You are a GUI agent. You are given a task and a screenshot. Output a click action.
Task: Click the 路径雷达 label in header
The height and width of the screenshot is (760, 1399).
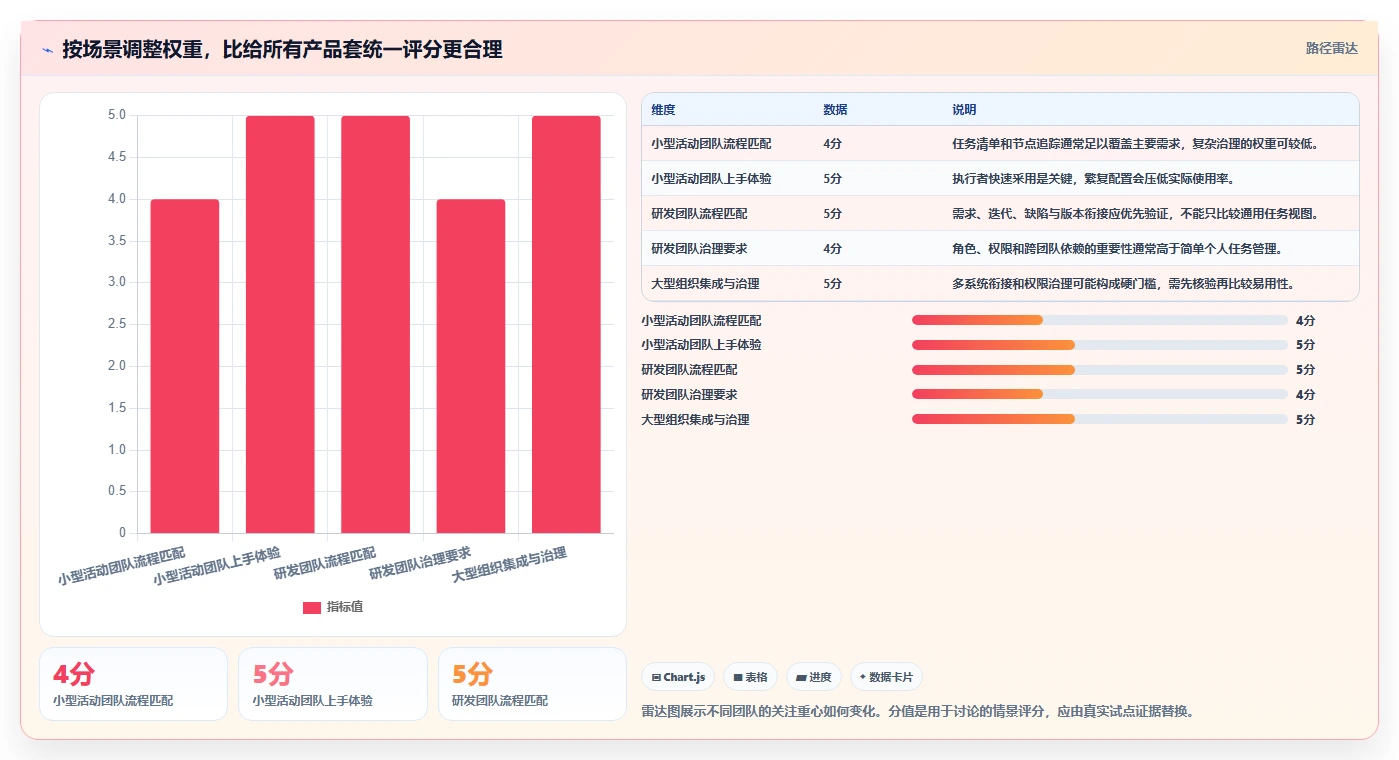click(x=1331, y=48)
